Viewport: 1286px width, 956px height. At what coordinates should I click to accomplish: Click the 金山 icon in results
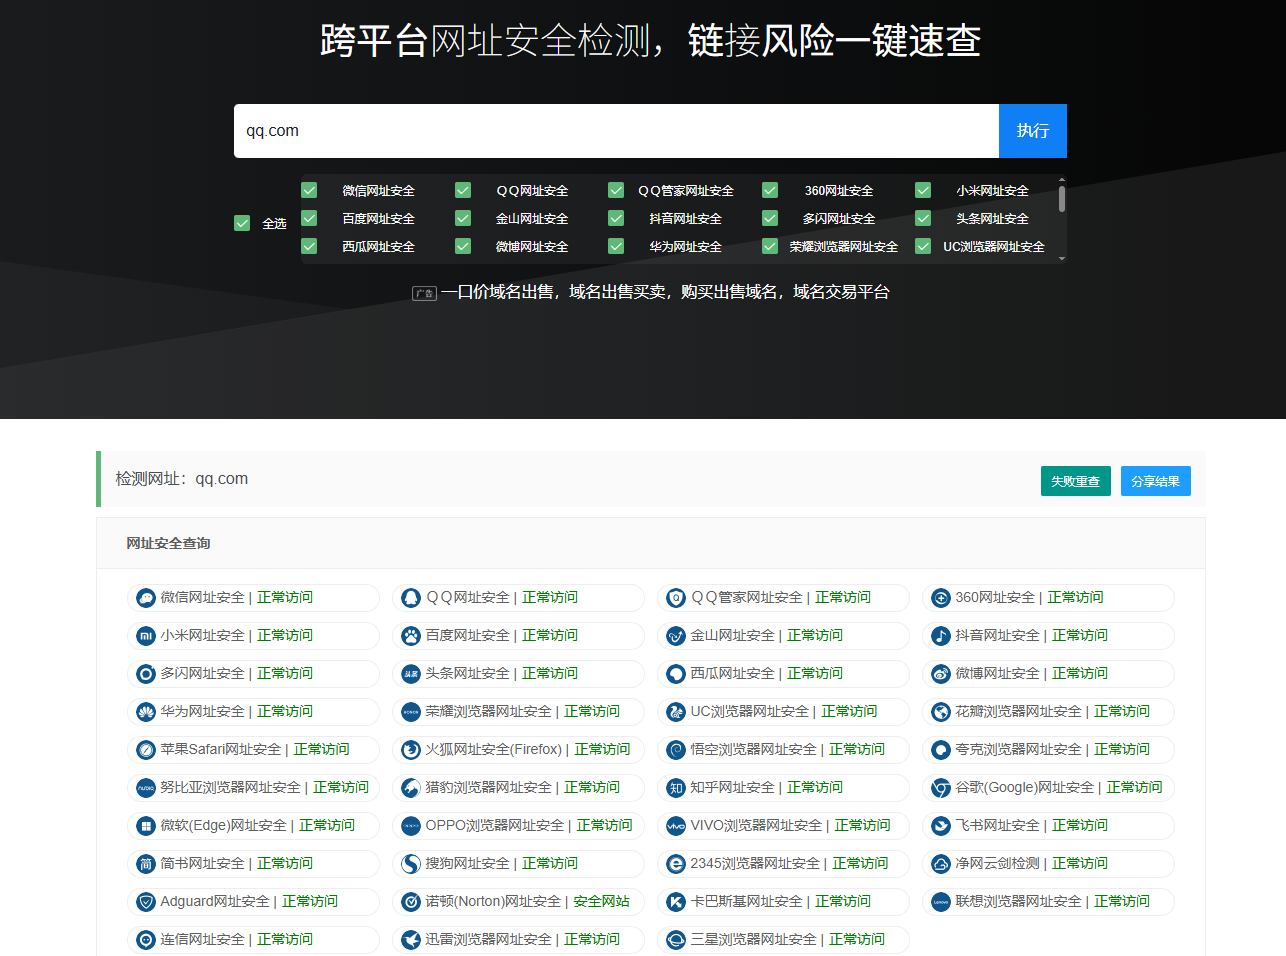676,636
